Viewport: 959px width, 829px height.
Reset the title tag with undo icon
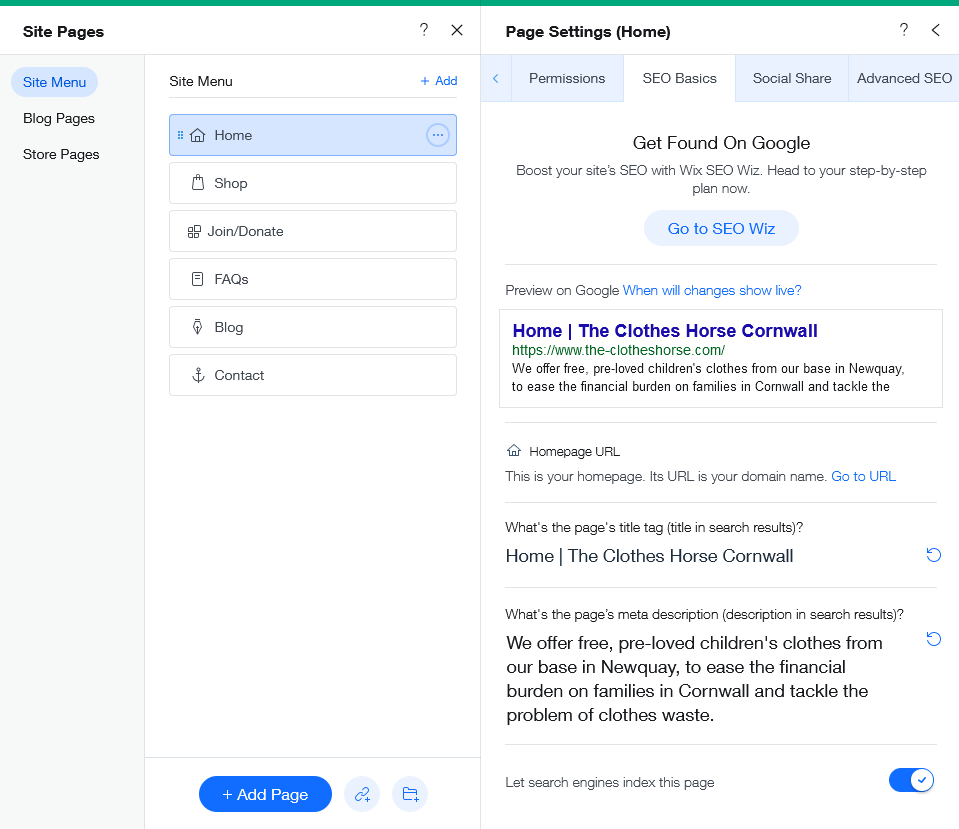click(x=933, y=555)
